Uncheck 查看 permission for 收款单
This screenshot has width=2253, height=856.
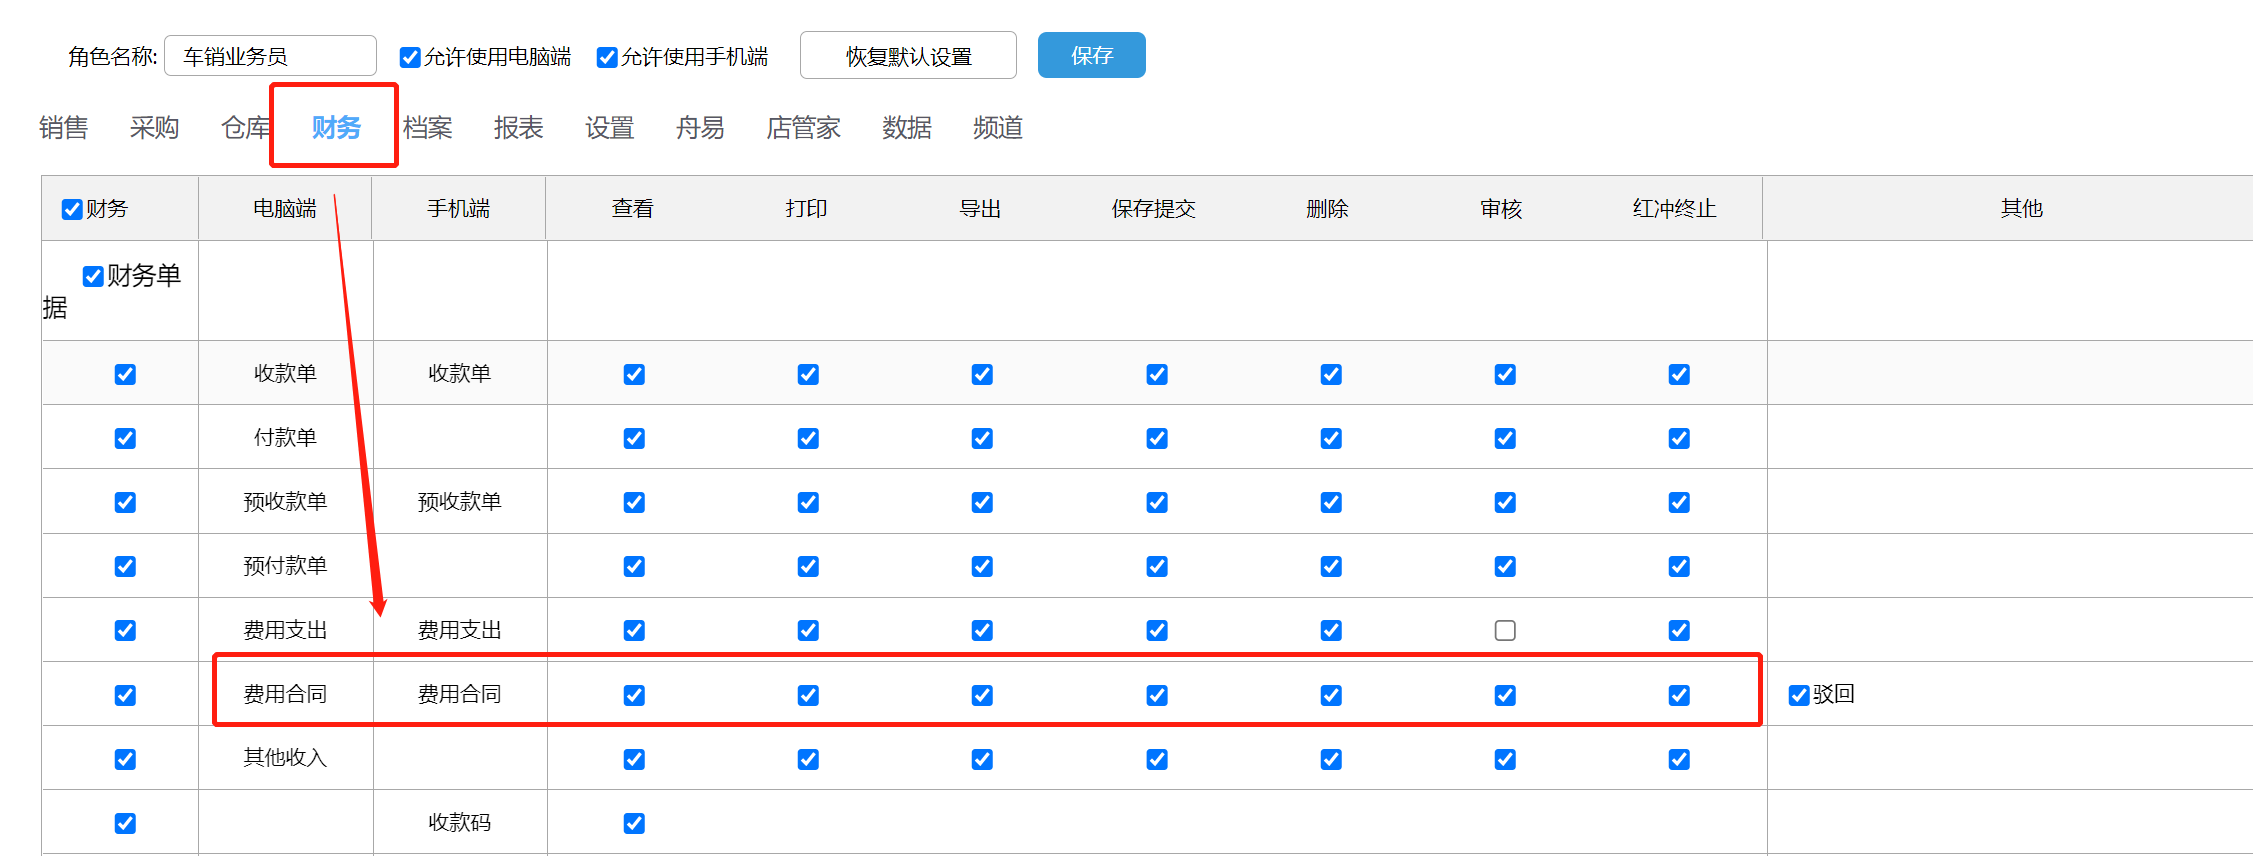click(634, 374)
